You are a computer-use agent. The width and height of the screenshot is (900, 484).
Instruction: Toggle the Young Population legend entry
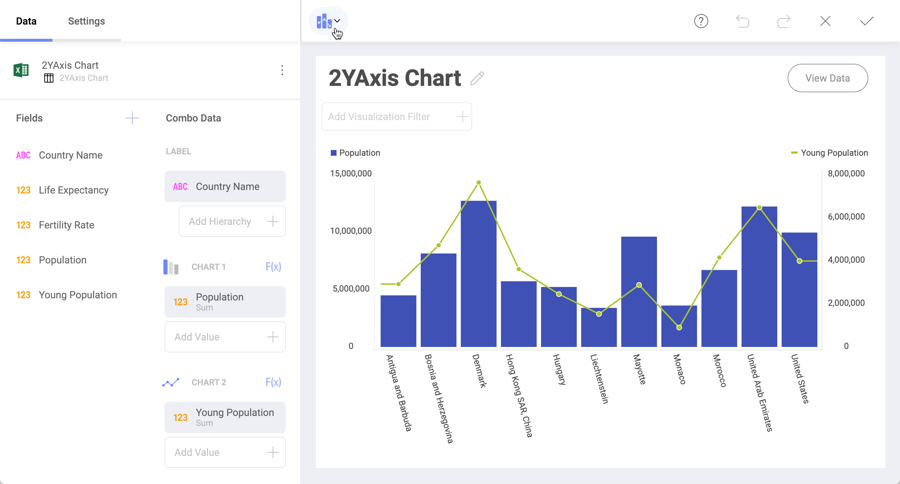tap(829, 153)
